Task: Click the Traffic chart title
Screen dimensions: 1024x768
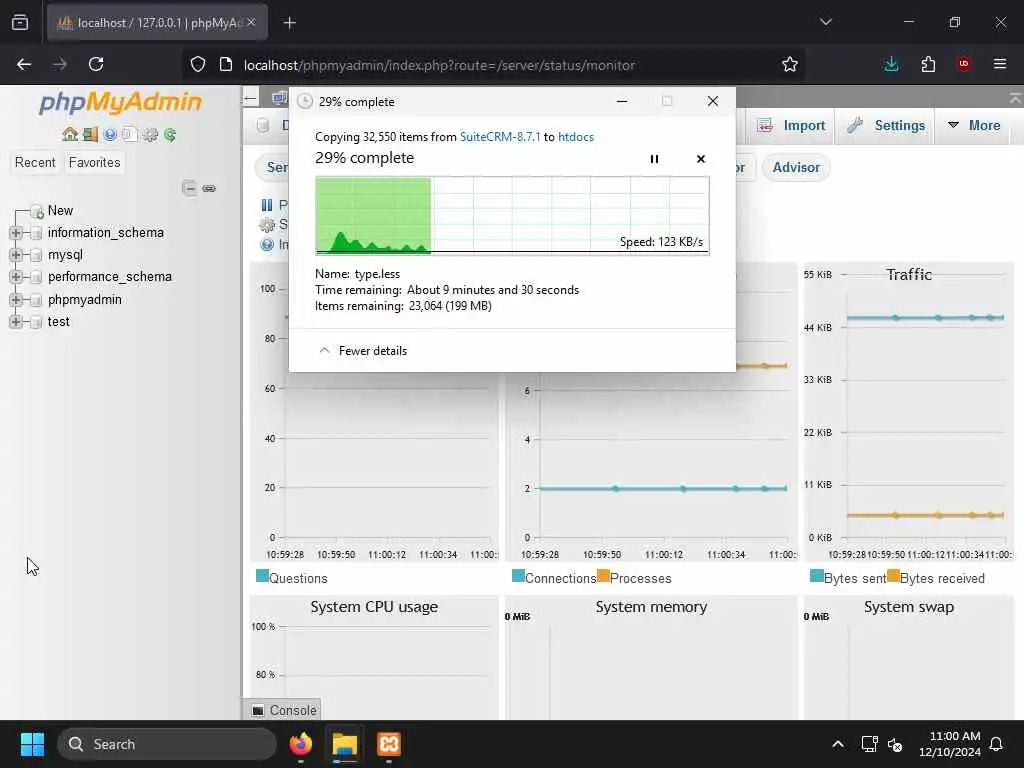Action: tap(909, 274)
